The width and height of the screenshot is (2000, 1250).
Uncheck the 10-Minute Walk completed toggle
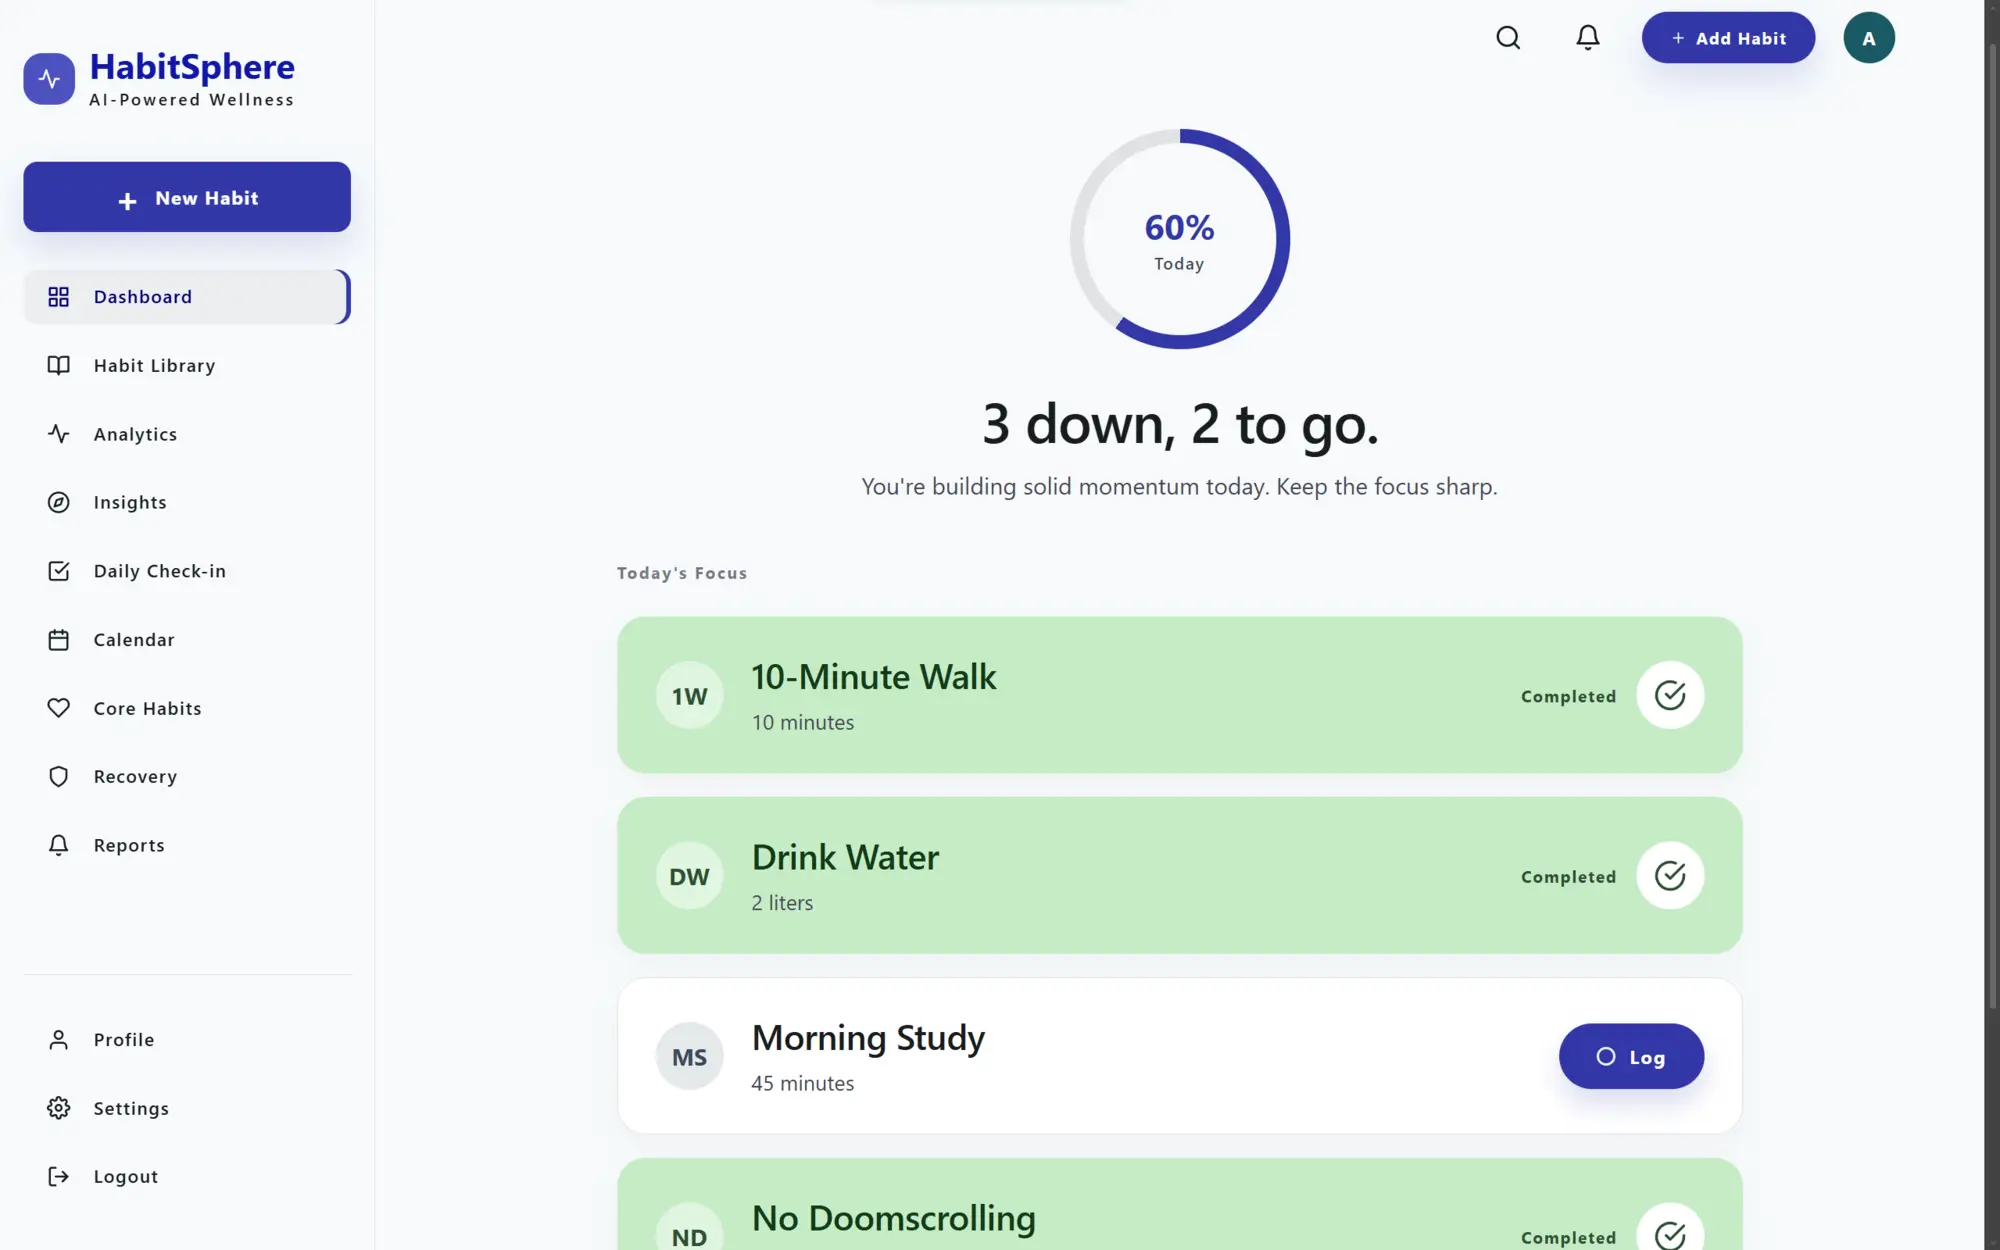coord(1670,695)
